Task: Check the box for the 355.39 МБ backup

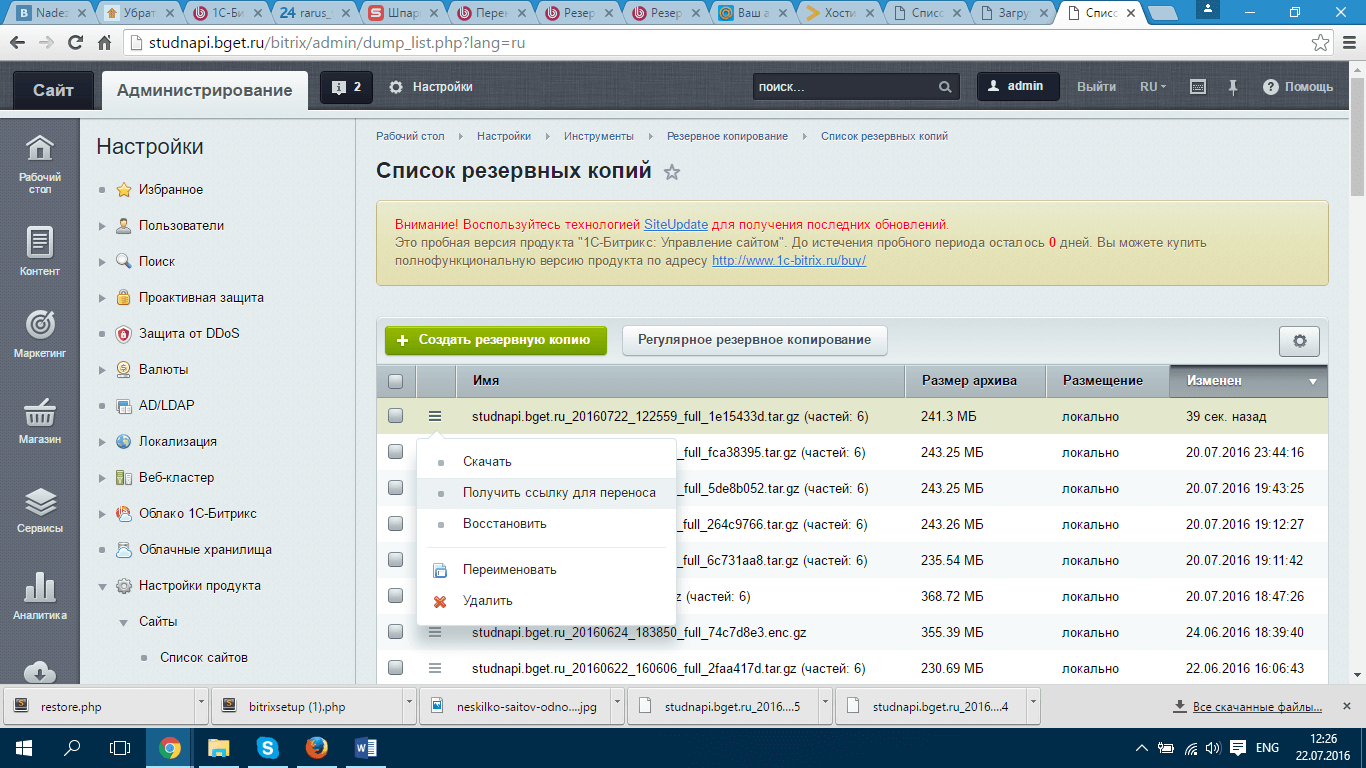Action: [x=396, y=632]
